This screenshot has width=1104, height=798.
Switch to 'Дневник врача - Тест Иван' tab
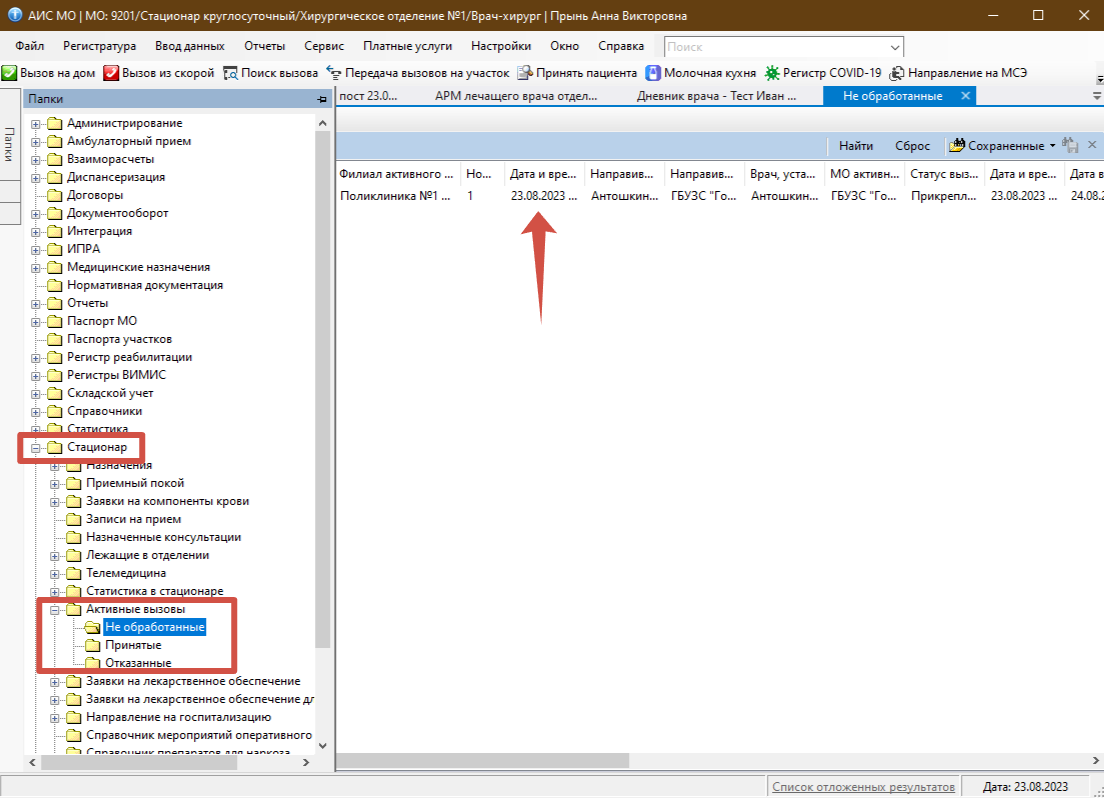pyautogui.click(x=716, y=96)
